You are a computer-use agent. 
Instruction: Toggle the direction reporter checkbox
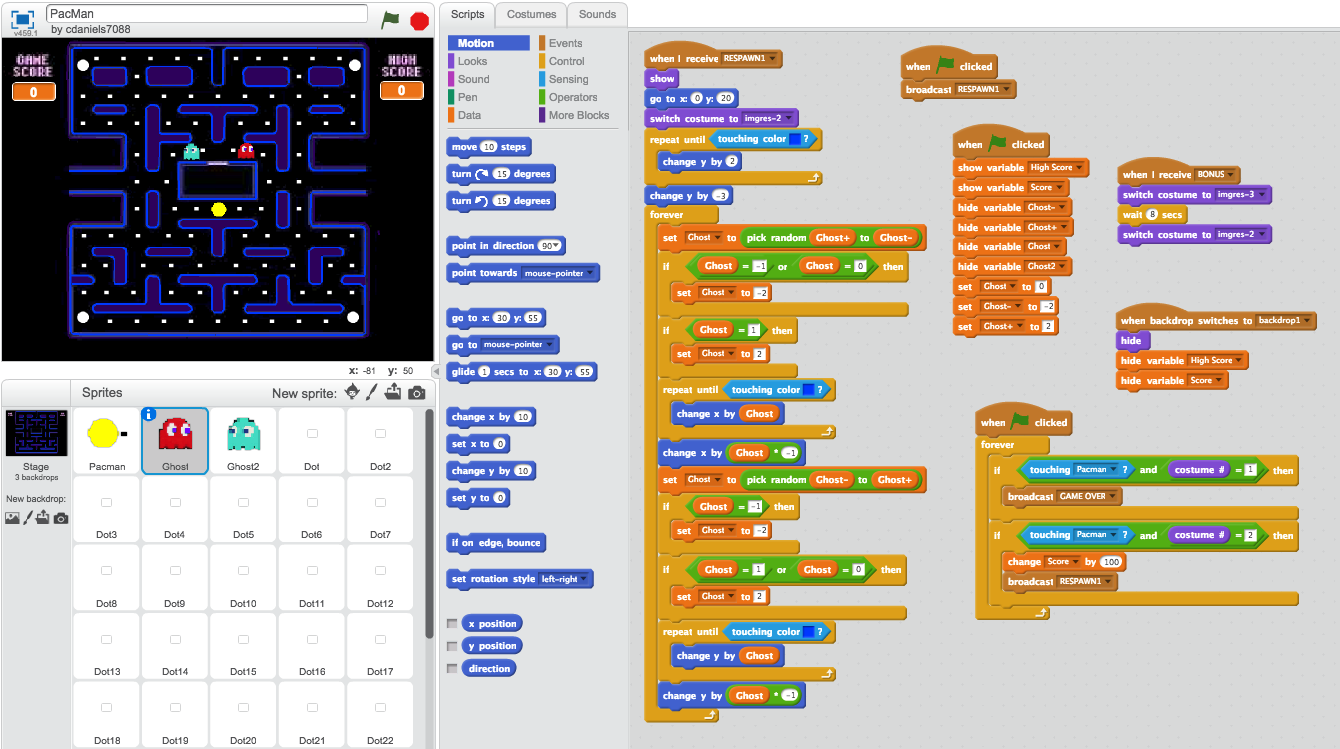452,669
